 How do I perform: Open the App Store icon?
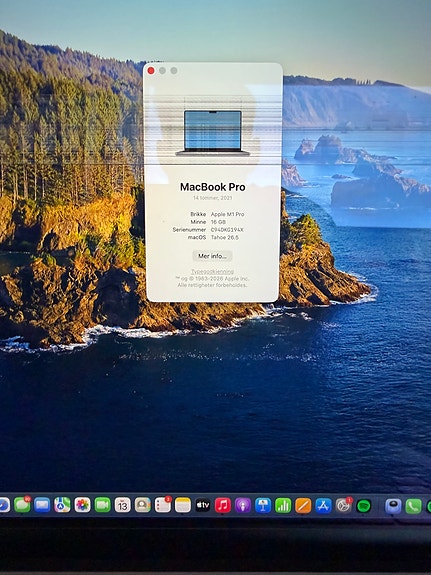pyautogui.click(x=323, y=505)
